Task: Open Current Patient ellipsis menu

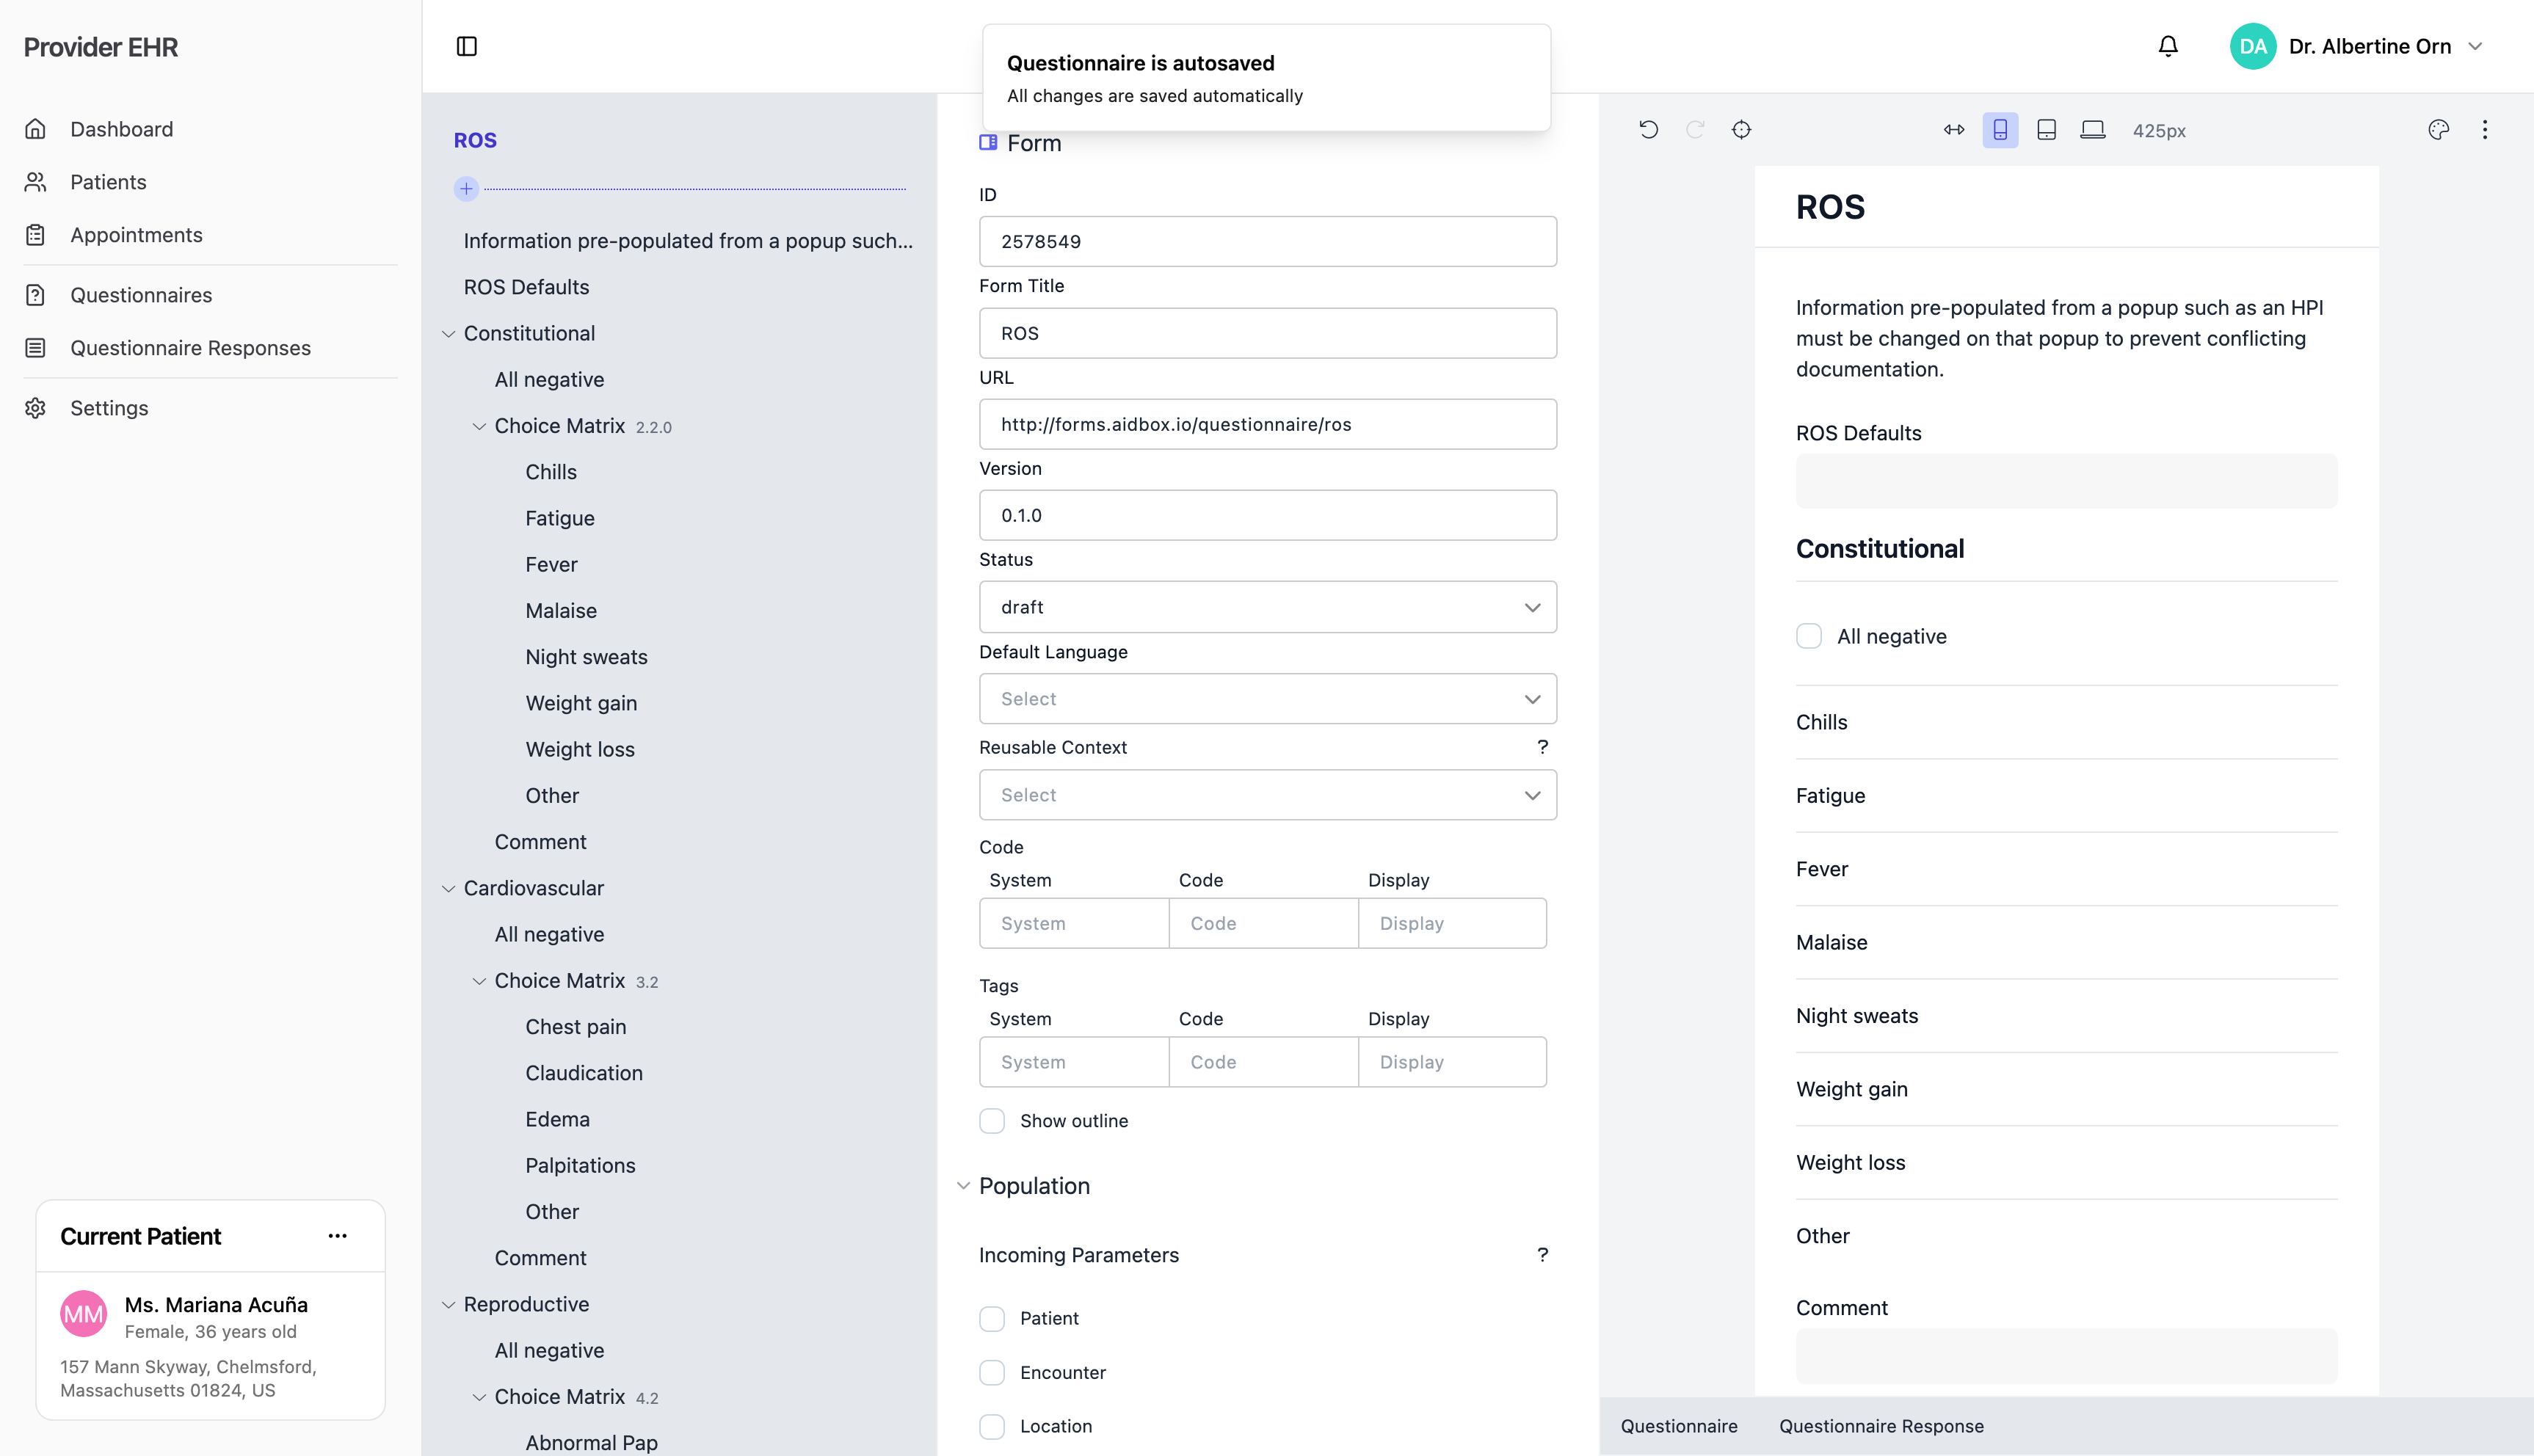Action: [x=338, y=1236]
